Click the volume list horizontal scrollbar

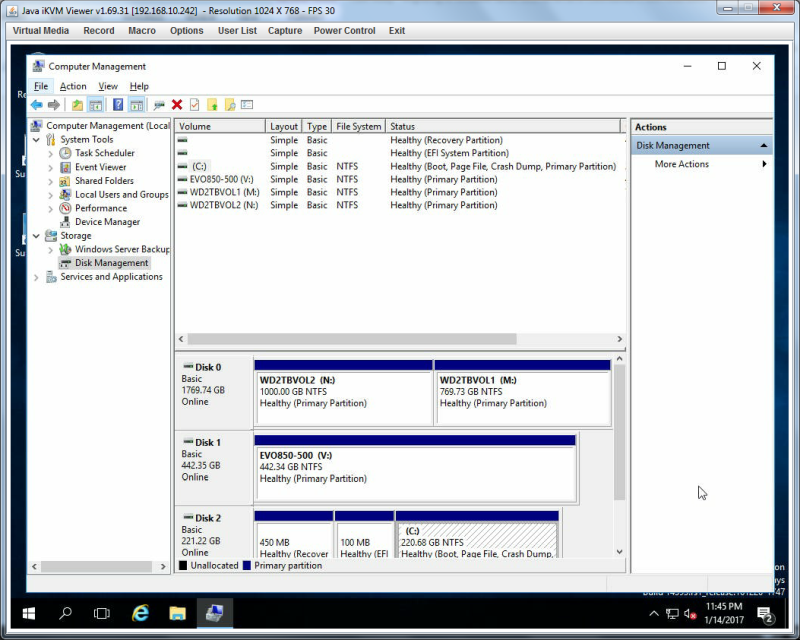(352, 339)
